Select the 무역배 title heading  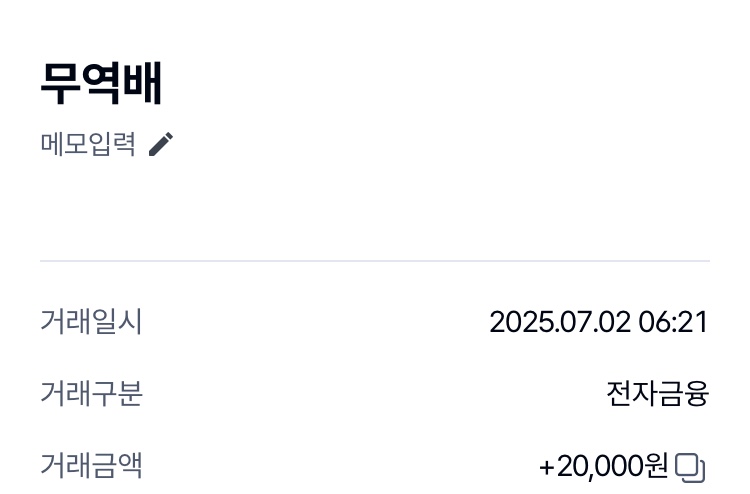[101, 84]
